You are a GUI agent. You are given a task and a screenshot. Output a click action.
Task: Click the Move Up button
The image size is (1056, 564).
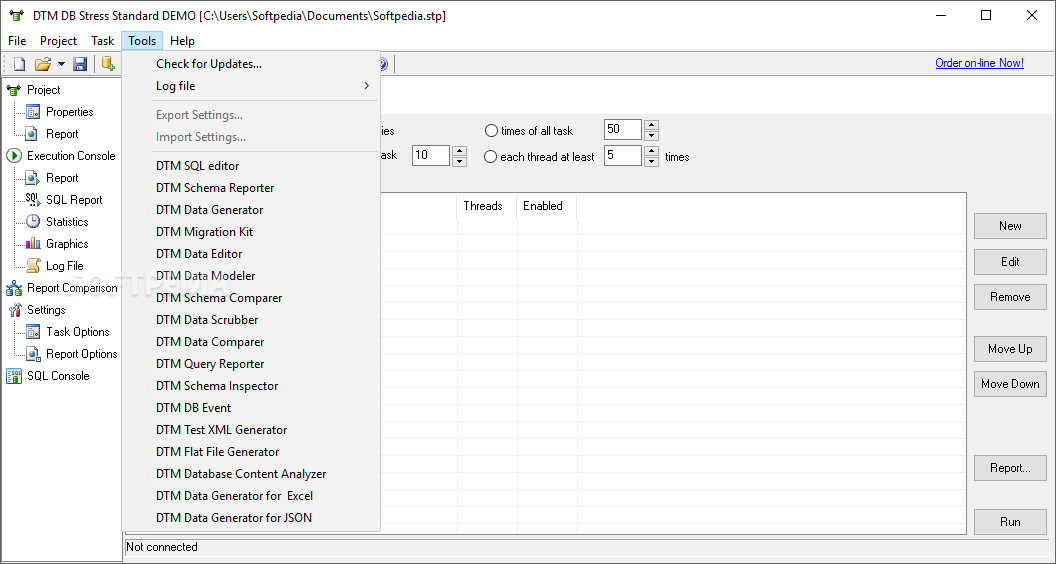click(x=1010, y=349)
